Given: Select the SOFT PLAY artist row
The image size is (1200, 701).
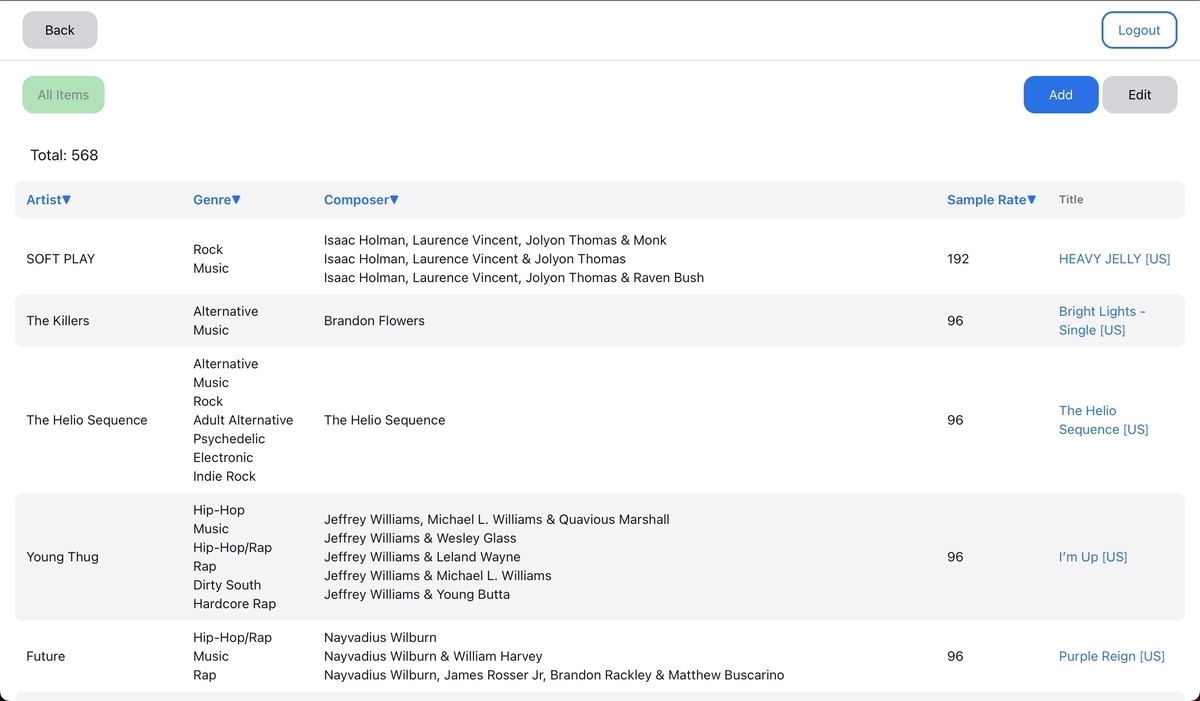Looking at the screenshot, I should 61,259.
